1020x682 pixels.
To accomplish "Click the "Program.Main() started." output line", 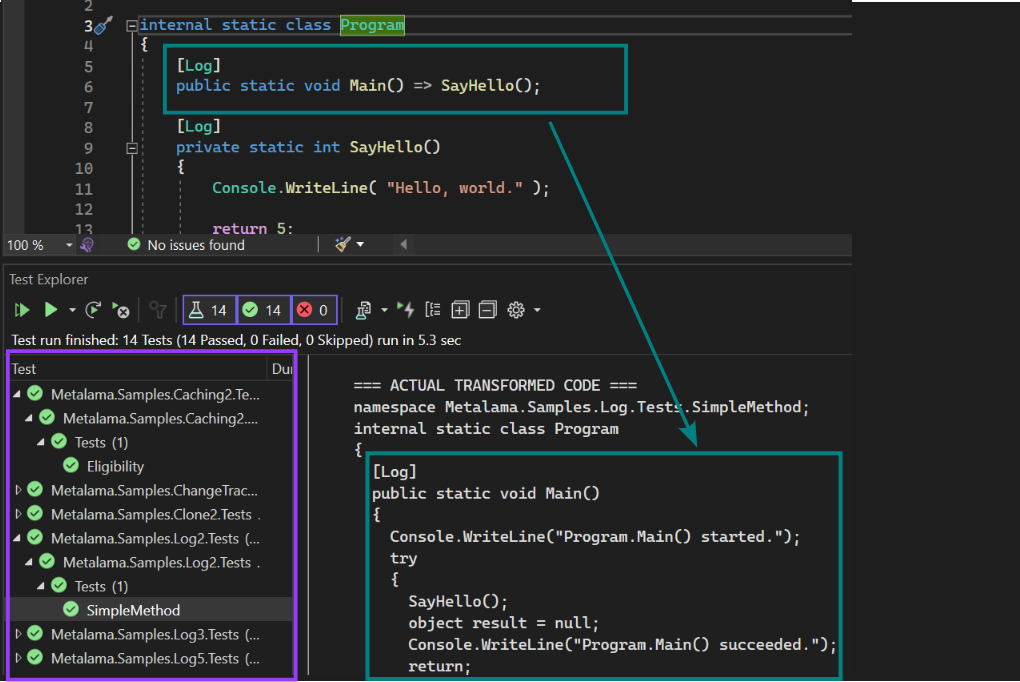I will point(595,537).
